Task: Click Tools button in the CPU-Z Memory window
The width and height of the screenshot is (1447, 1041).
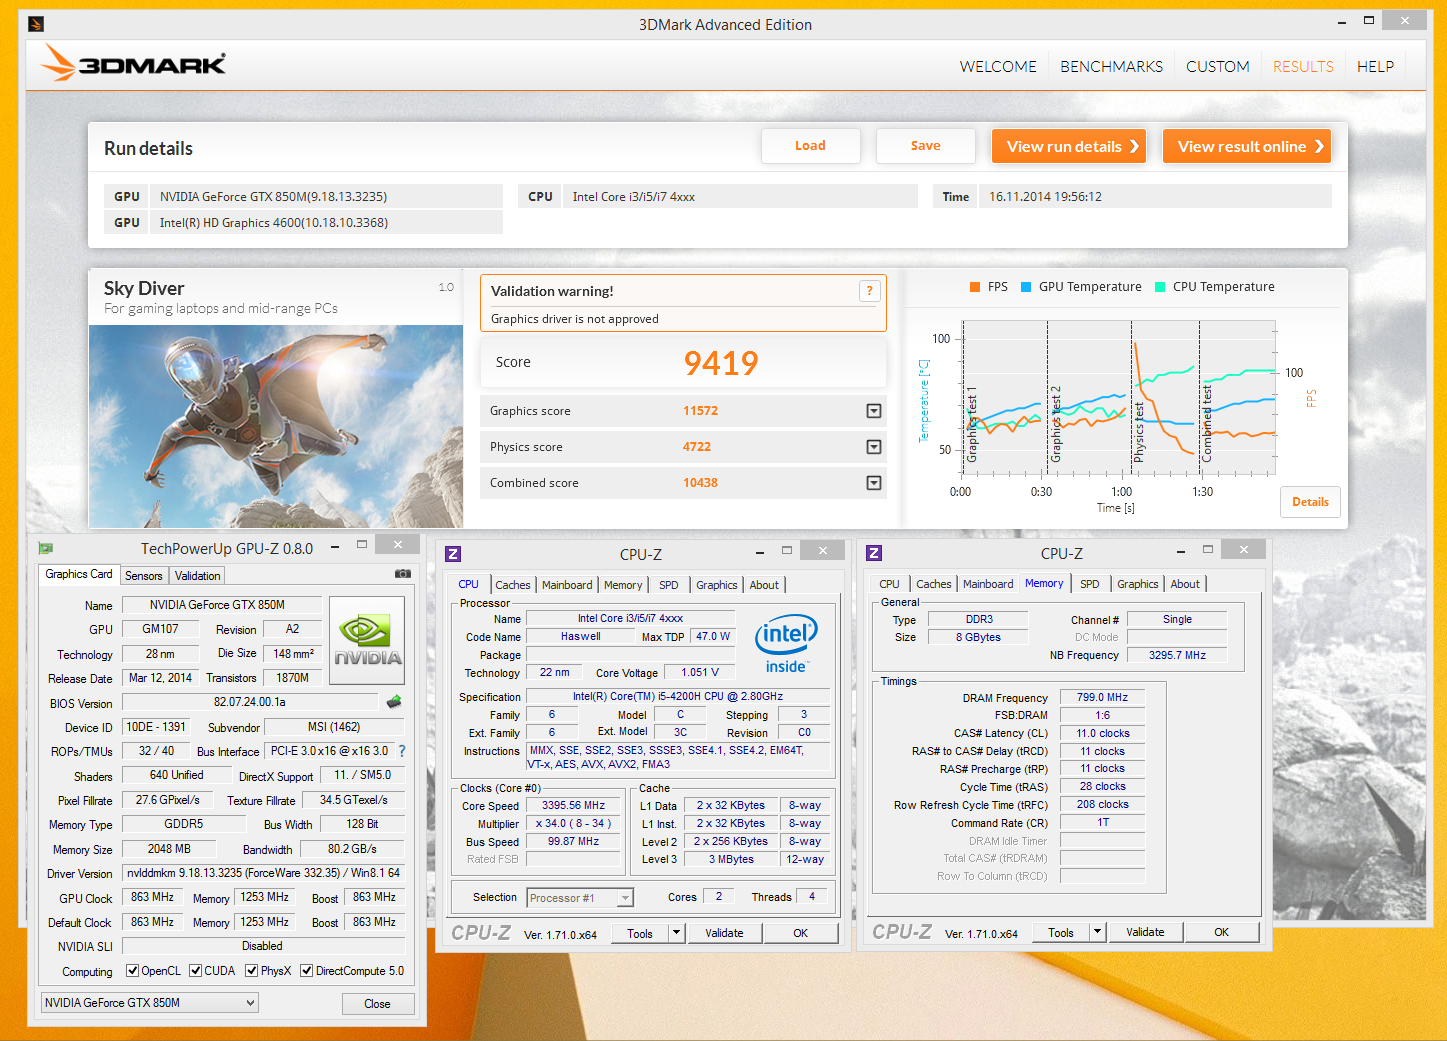Action: click(x=1061, y=932)
